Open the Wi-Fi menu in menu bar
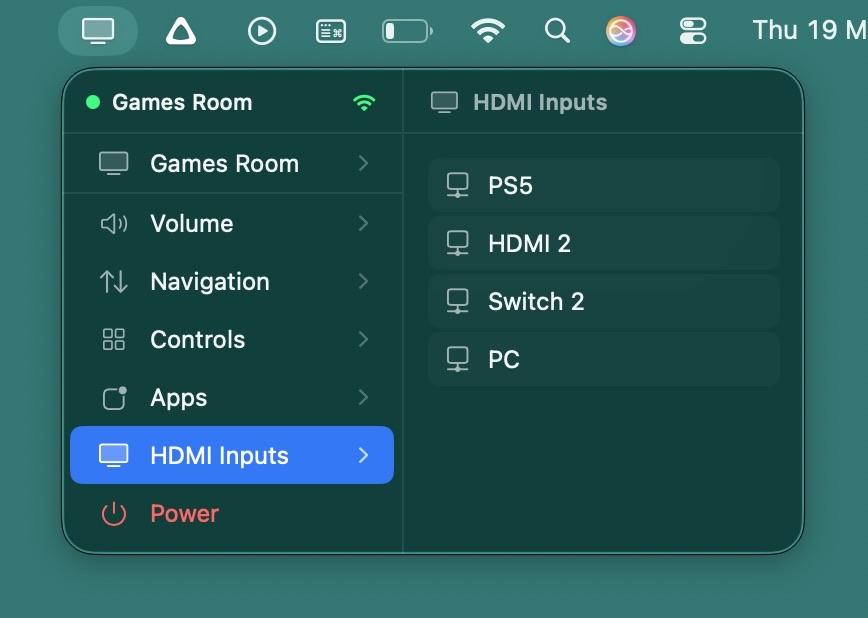This screenshot has width=868, height=618. click(x=487, y=31)
